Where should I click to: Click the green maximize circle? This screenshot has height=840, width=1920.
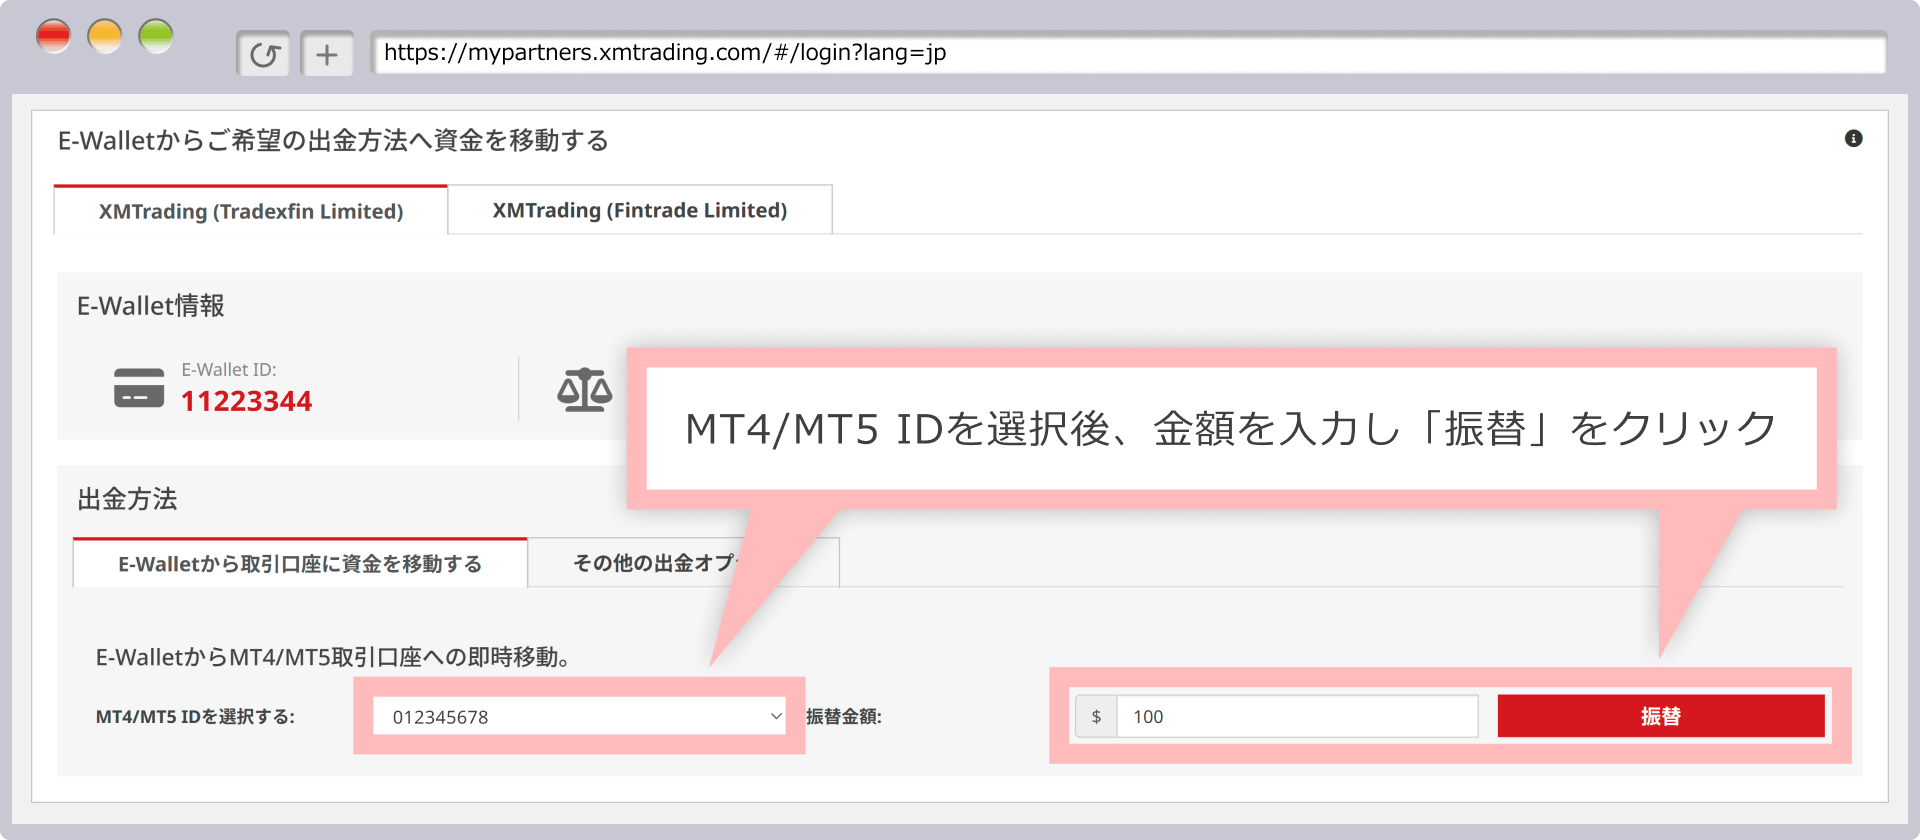[156, 36]
